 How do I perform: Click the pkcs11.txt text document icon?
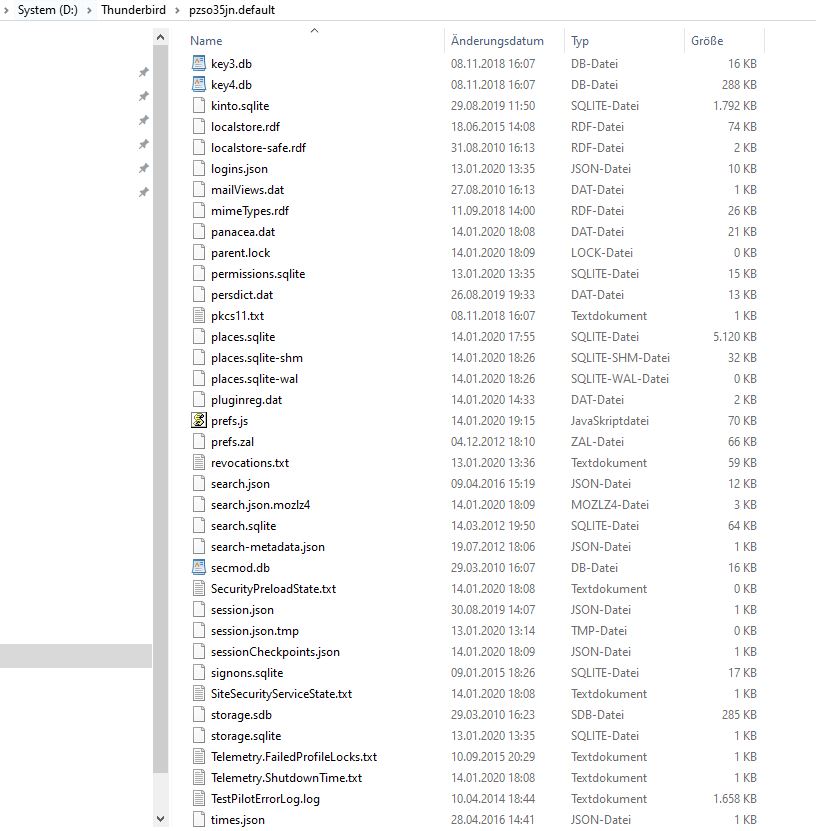tap(199, 316)
